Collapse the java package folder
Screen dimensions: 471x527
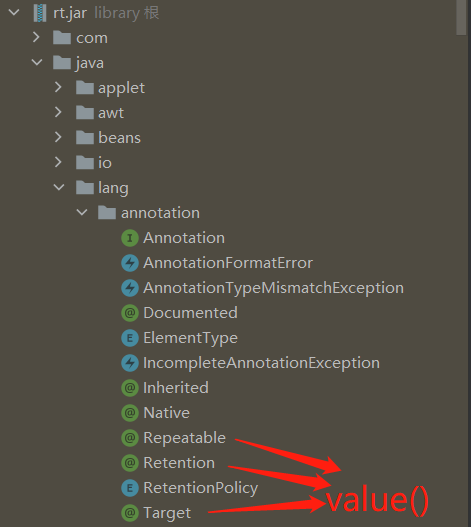37,62
